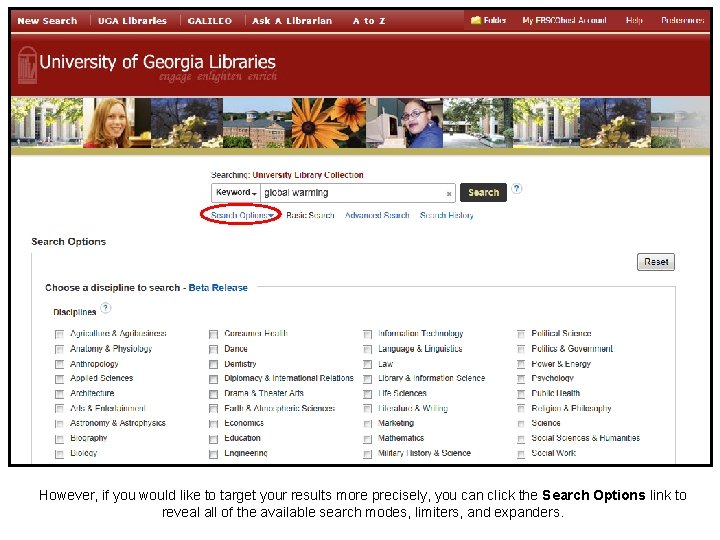The height and width of the screenshot is (540, 720).
Task: Check the Marketing checkbox
Action: pyautogui.click(x=367, y=424)
